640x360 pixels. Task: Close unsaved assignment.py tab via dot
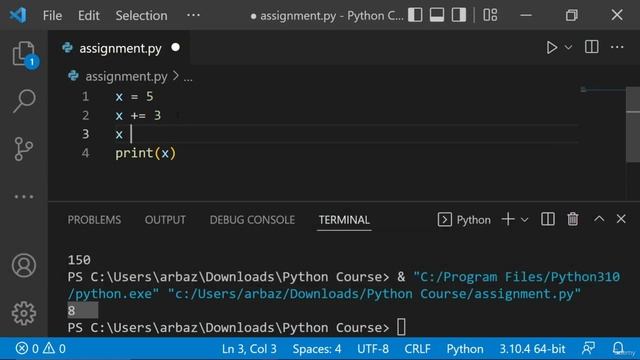pos(176,47)
